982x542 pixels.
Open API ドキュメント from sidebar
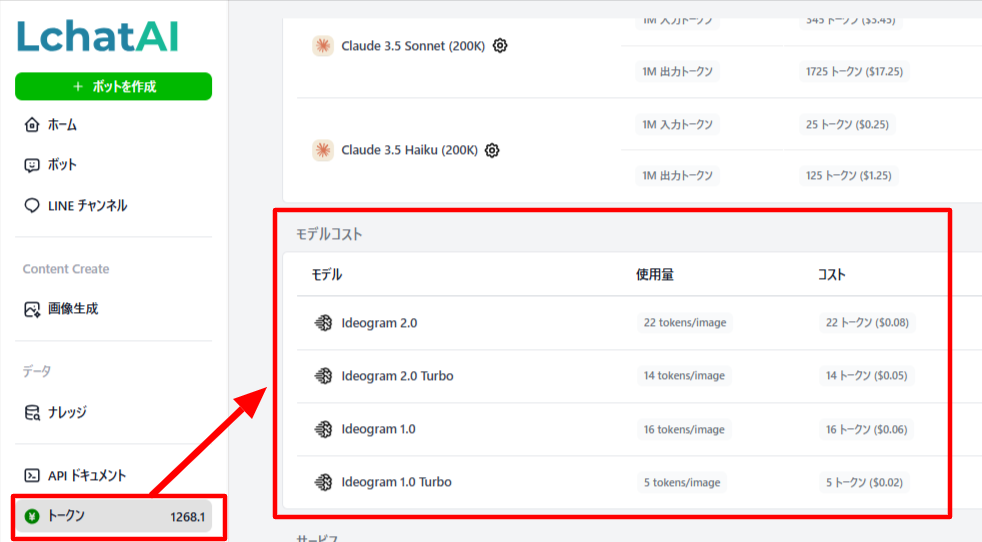pyautogui.click(x=87, y=475)
